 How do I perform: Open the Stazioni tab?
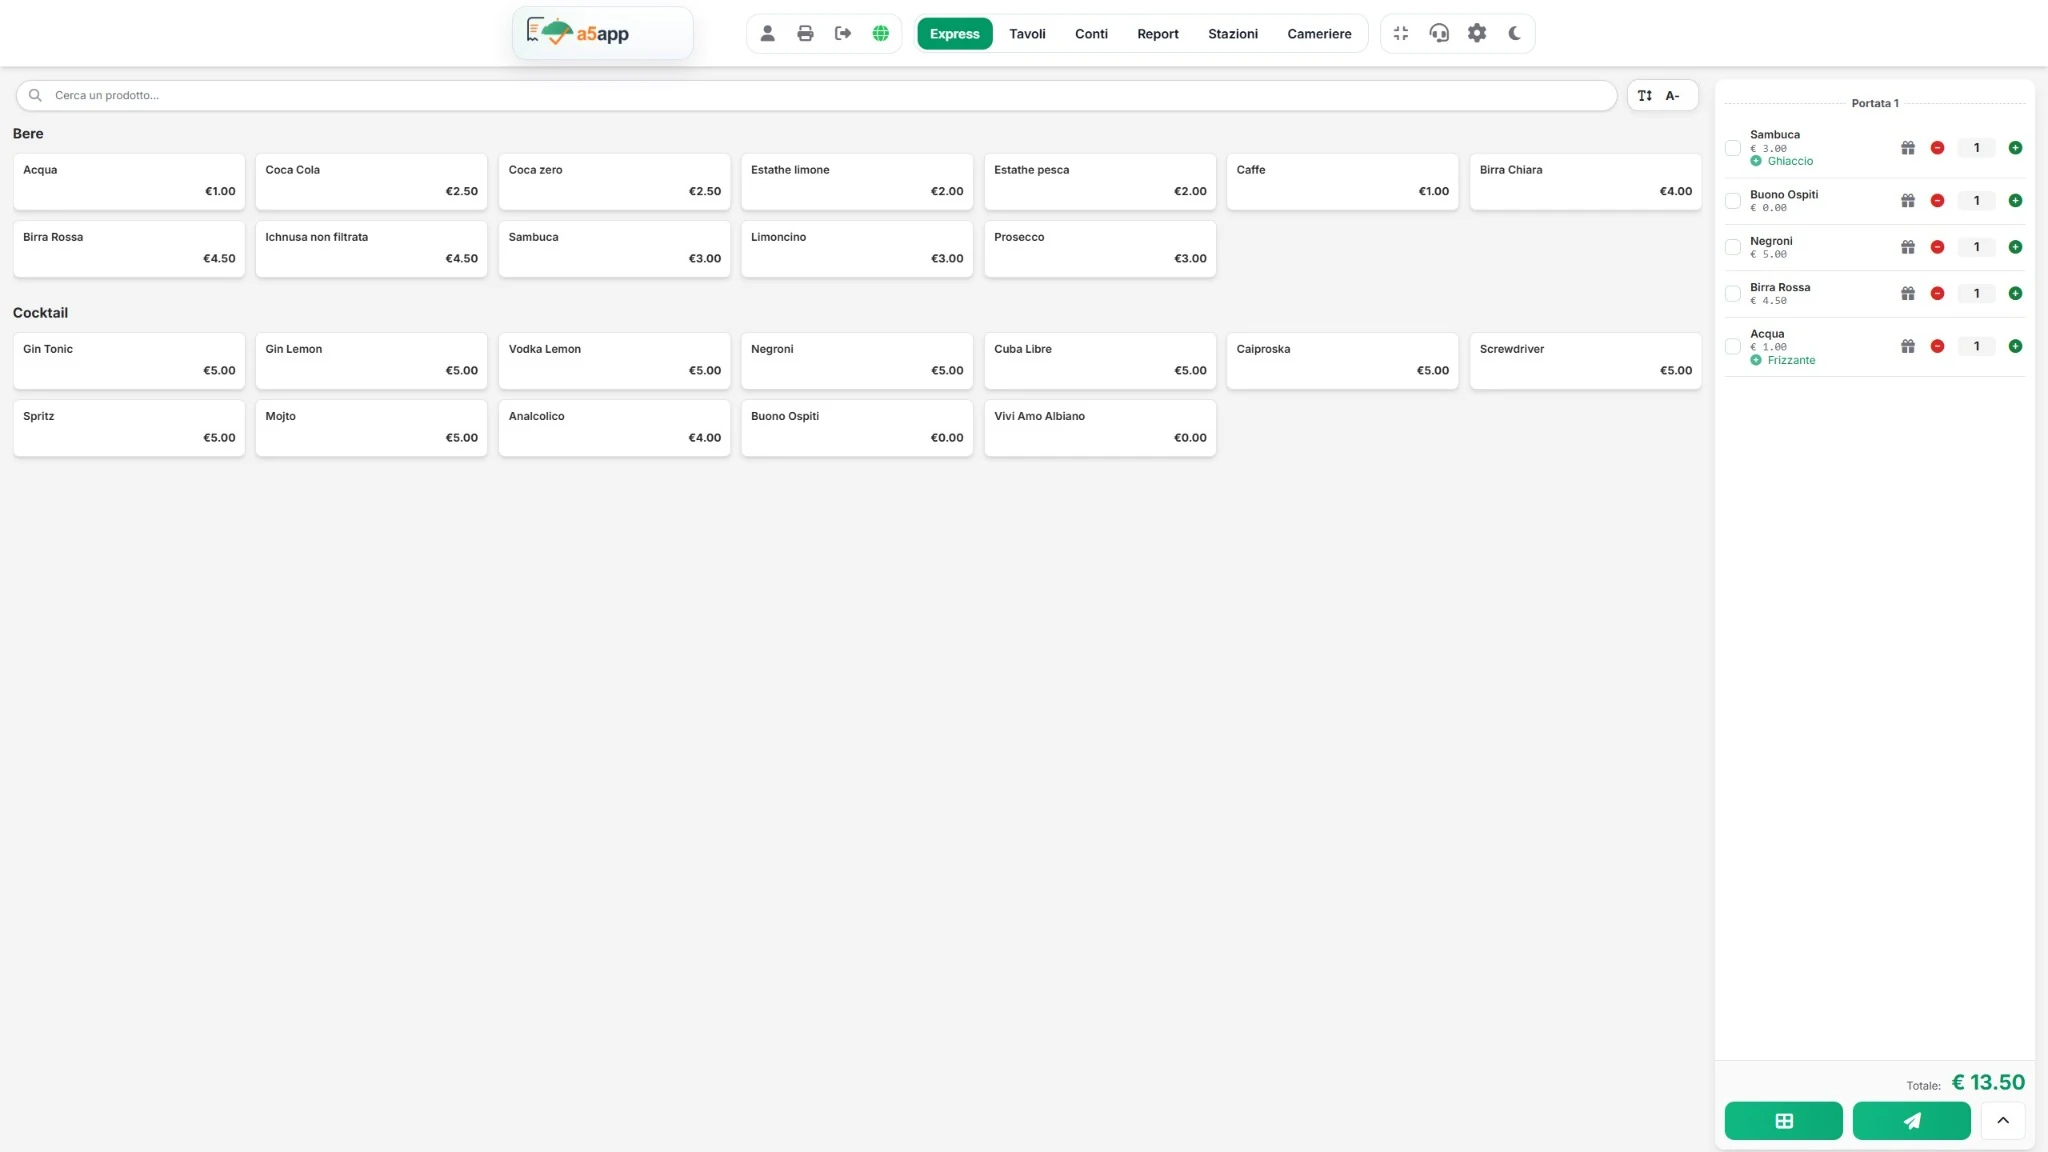point(1232,33)
